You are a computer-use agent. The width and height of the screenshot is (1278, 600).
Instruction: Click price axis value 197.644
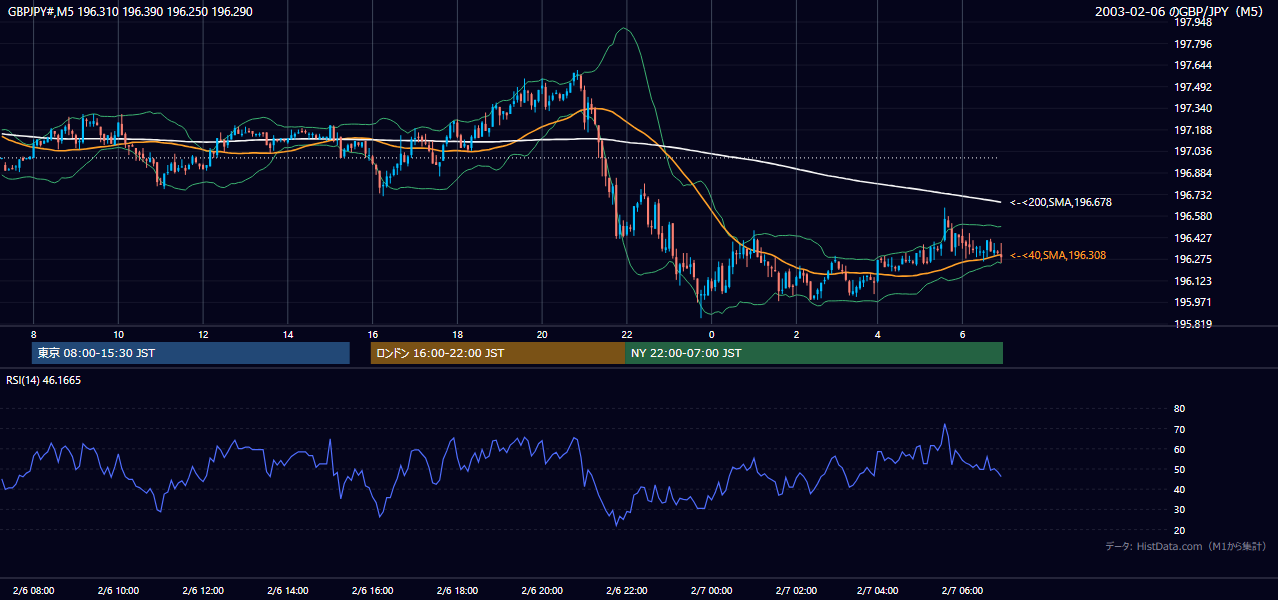pos(1193,65)
